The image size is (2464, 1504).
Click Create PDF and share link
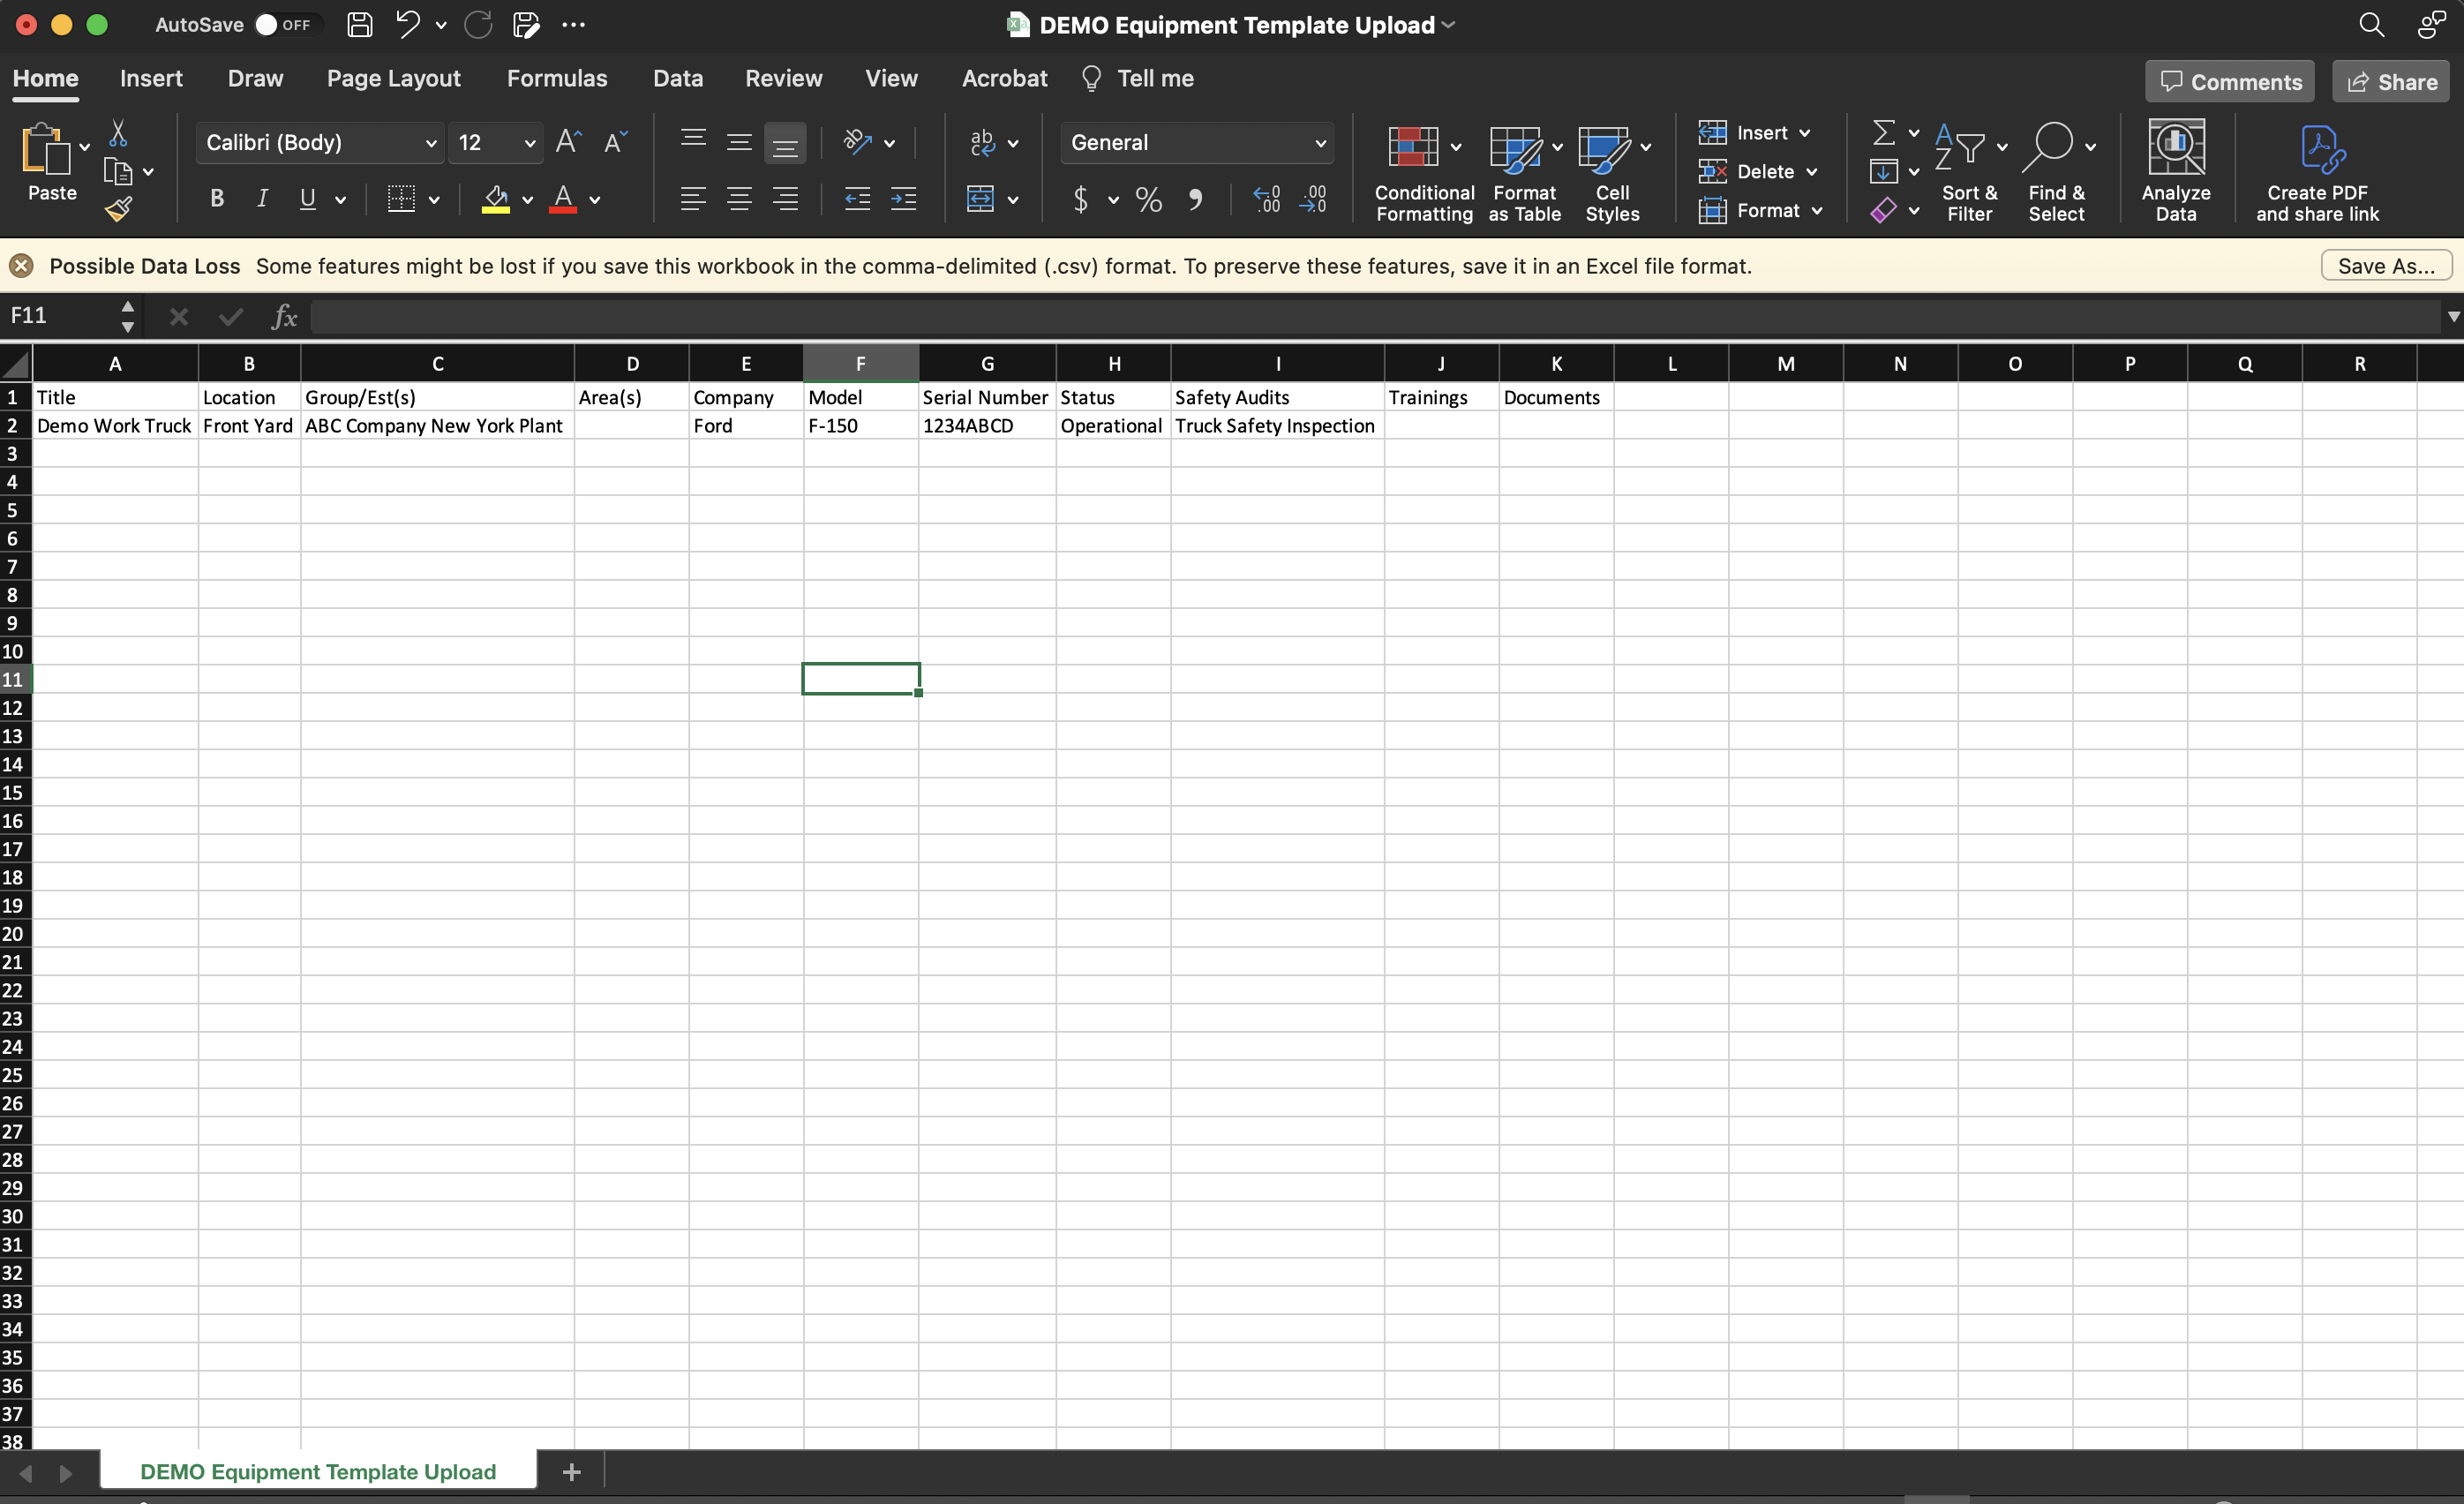coord(2317,172)
